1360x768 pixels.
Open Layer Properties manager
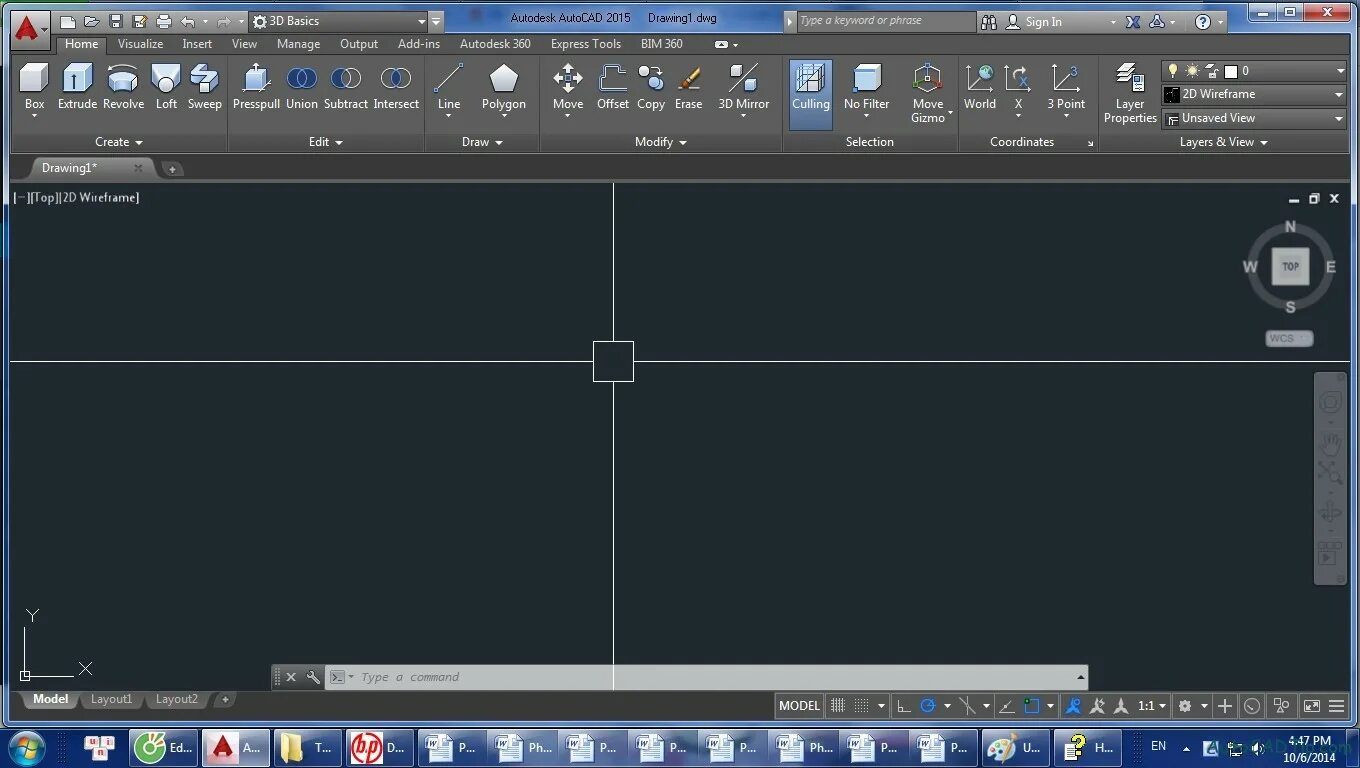click(x=1130, y=93)
